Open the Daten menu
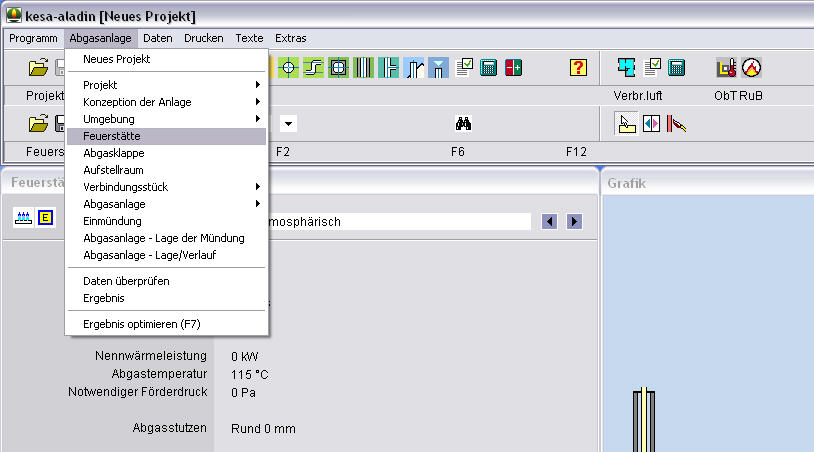814x452 pixels. (157, 38)
